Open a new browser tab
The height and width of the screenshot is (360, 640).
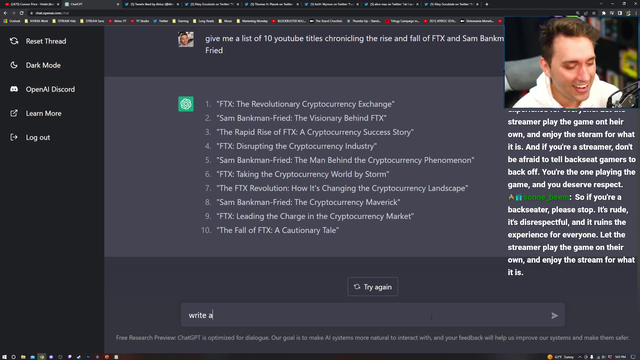coord(487,4)
